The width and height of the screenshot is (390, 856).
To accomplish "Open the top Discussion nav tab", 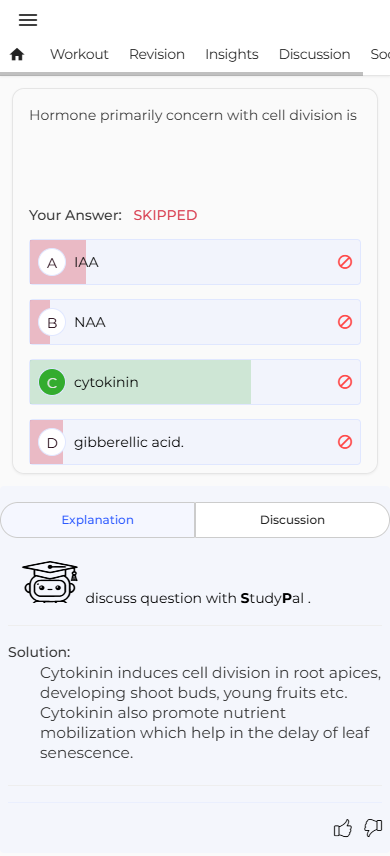I will pos(315,54).
